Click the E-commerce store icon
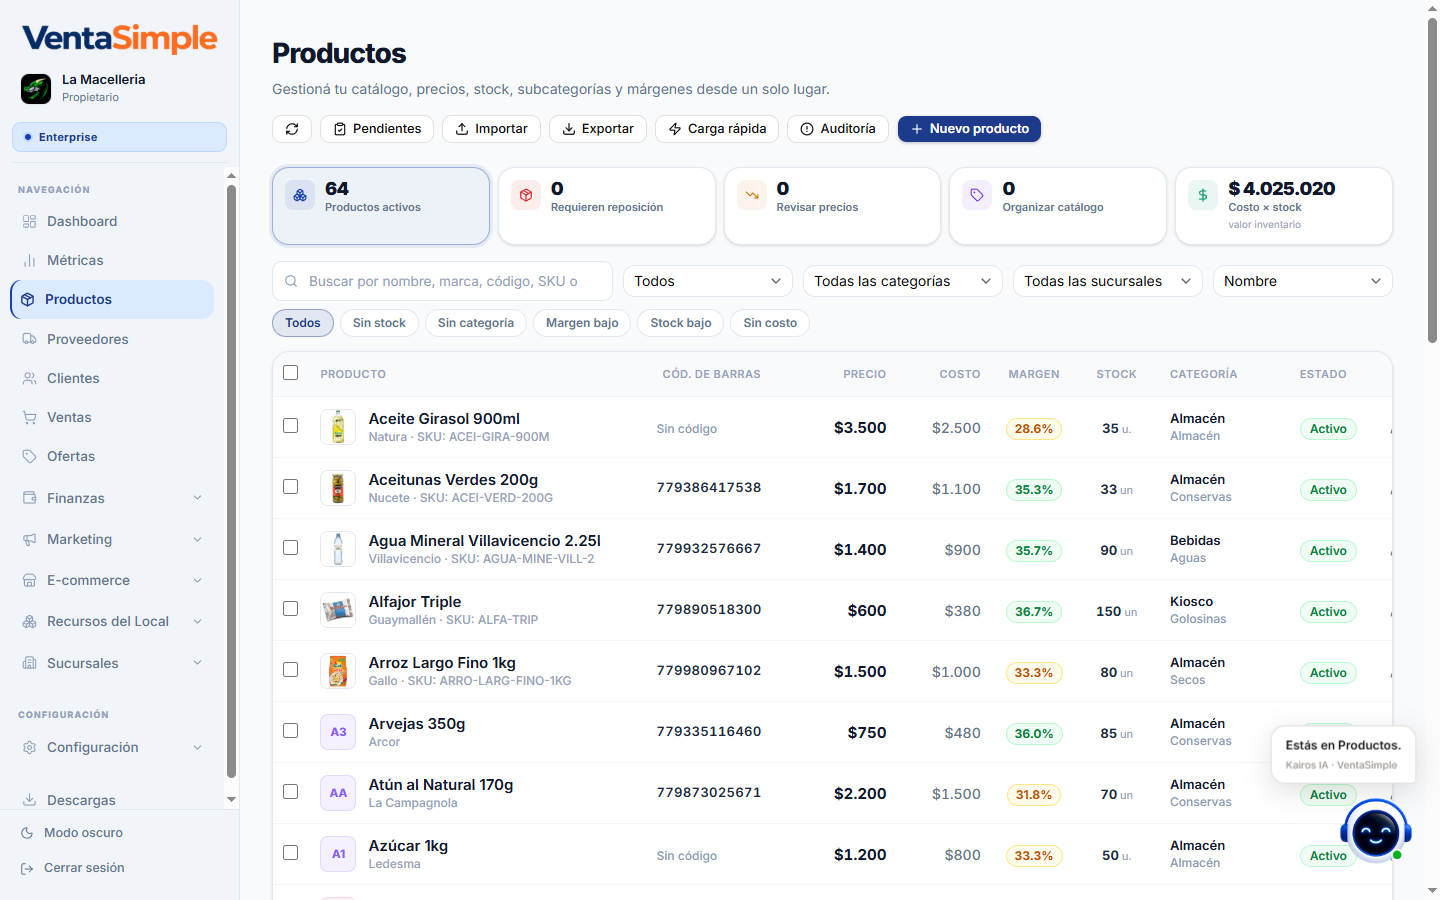The width and height of the screenshot is (1440, 900). pos(29,580)
